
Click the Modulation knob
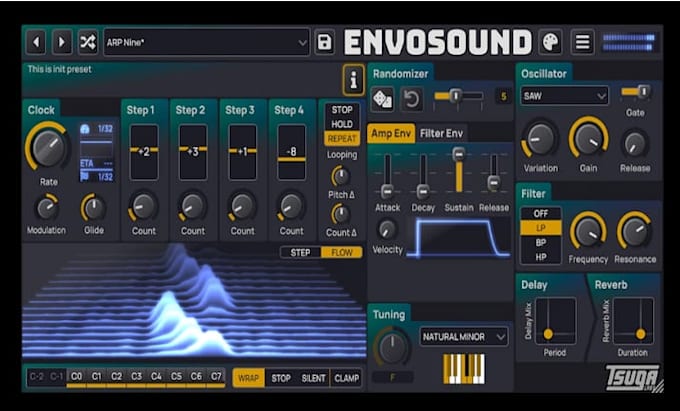pyautogui.click(x=47, y=208)
